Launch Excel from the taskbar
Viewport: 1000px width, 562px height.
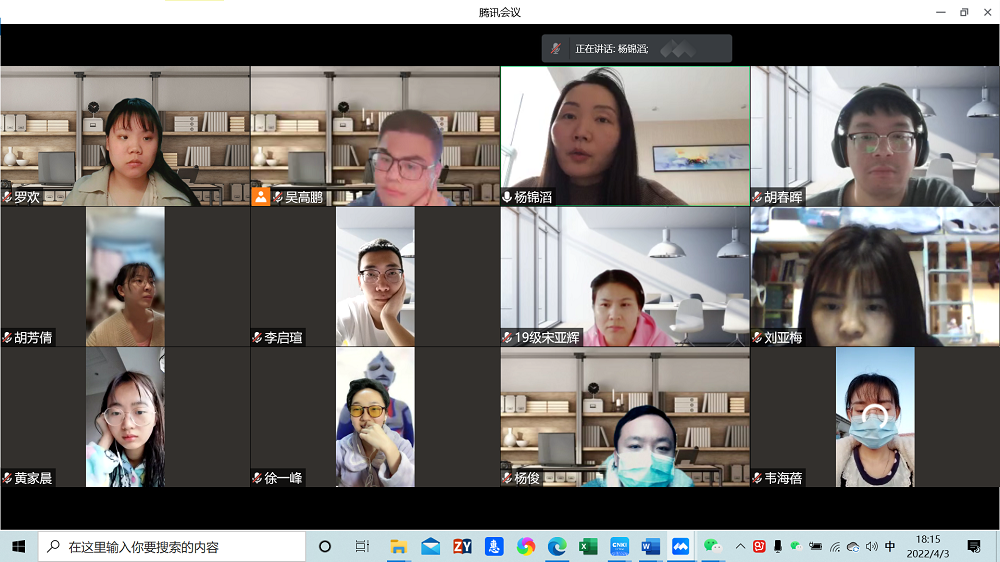[588, 546]
